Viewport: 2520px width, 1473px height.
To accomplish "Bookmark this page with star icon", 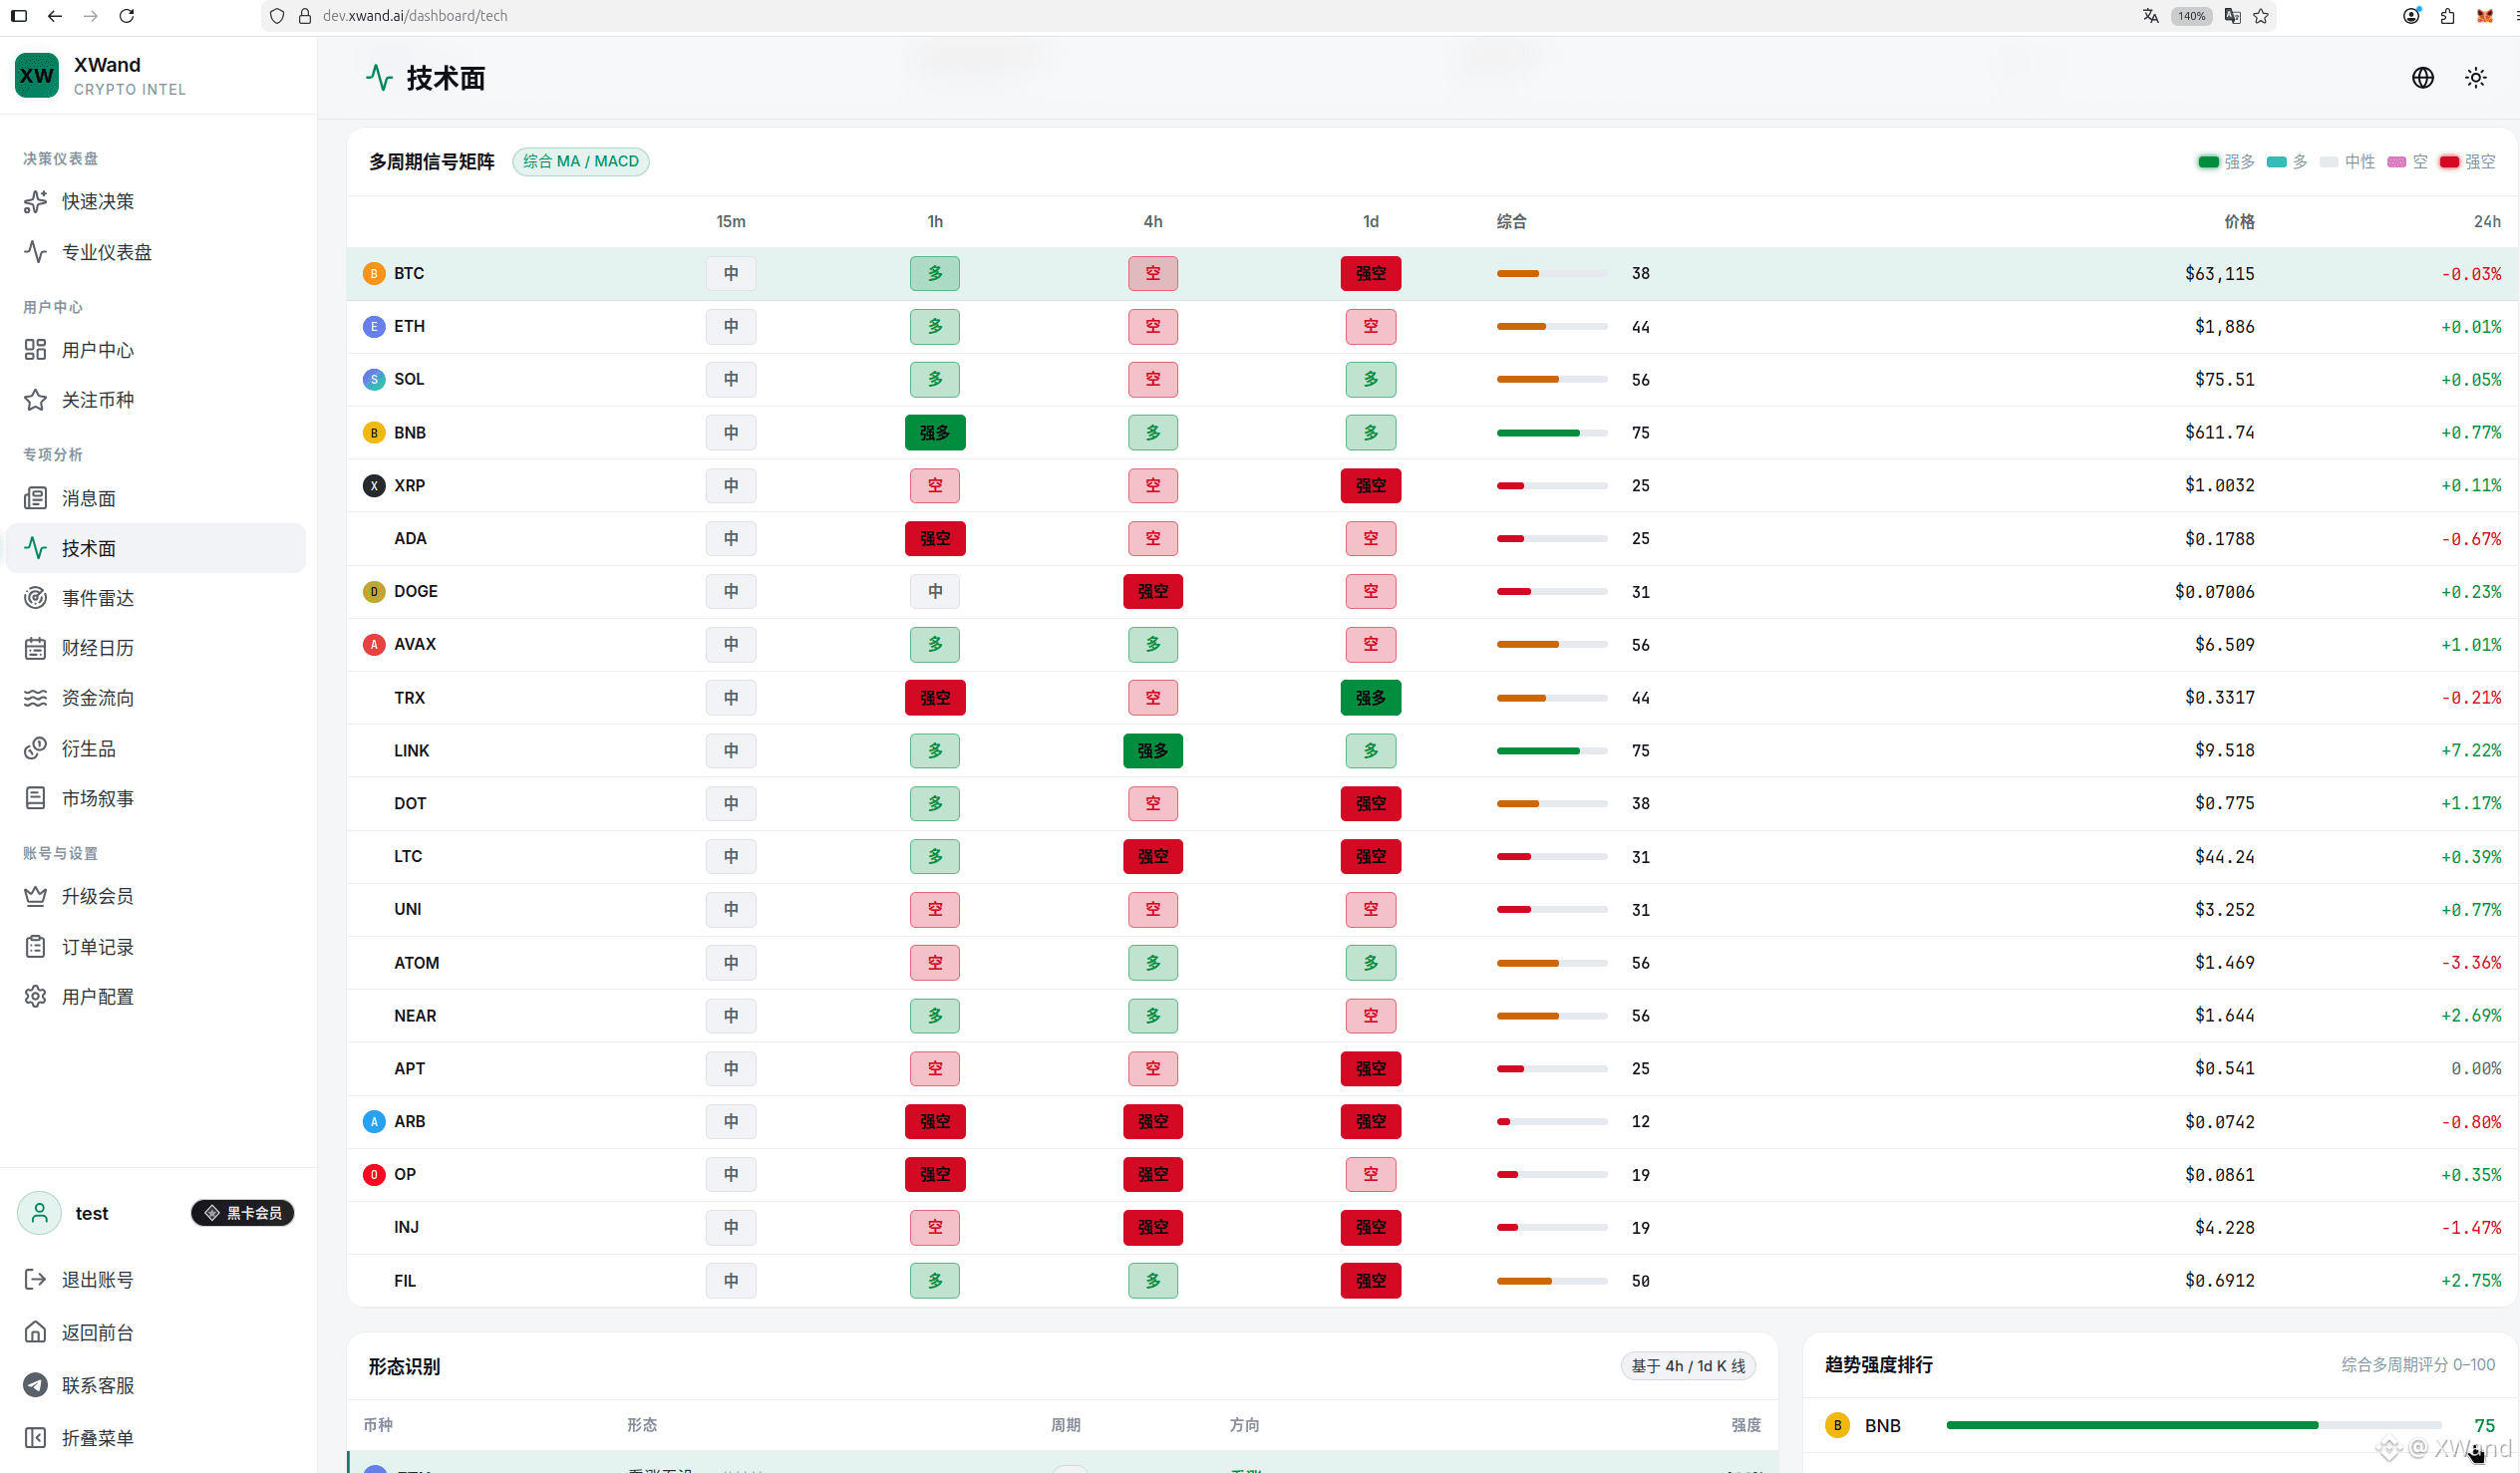I will (x=2261, y=16).
